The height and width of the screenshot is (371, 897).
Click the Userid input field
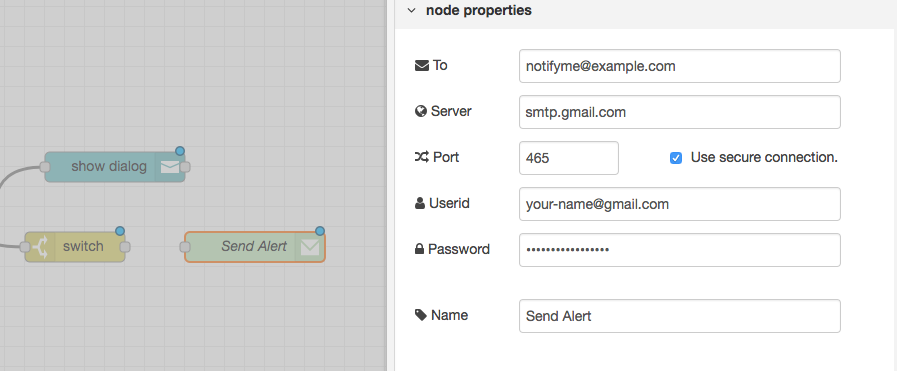coord(680,204)
